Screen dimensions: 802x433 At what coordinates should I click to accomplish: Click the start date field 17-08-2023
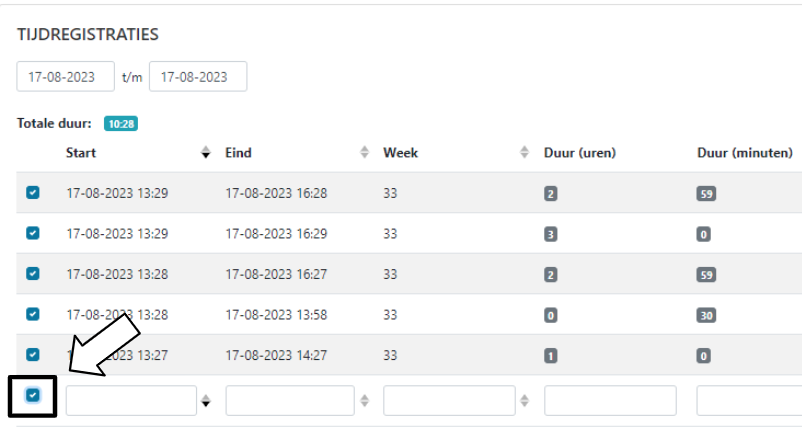(x=65, y=77)
